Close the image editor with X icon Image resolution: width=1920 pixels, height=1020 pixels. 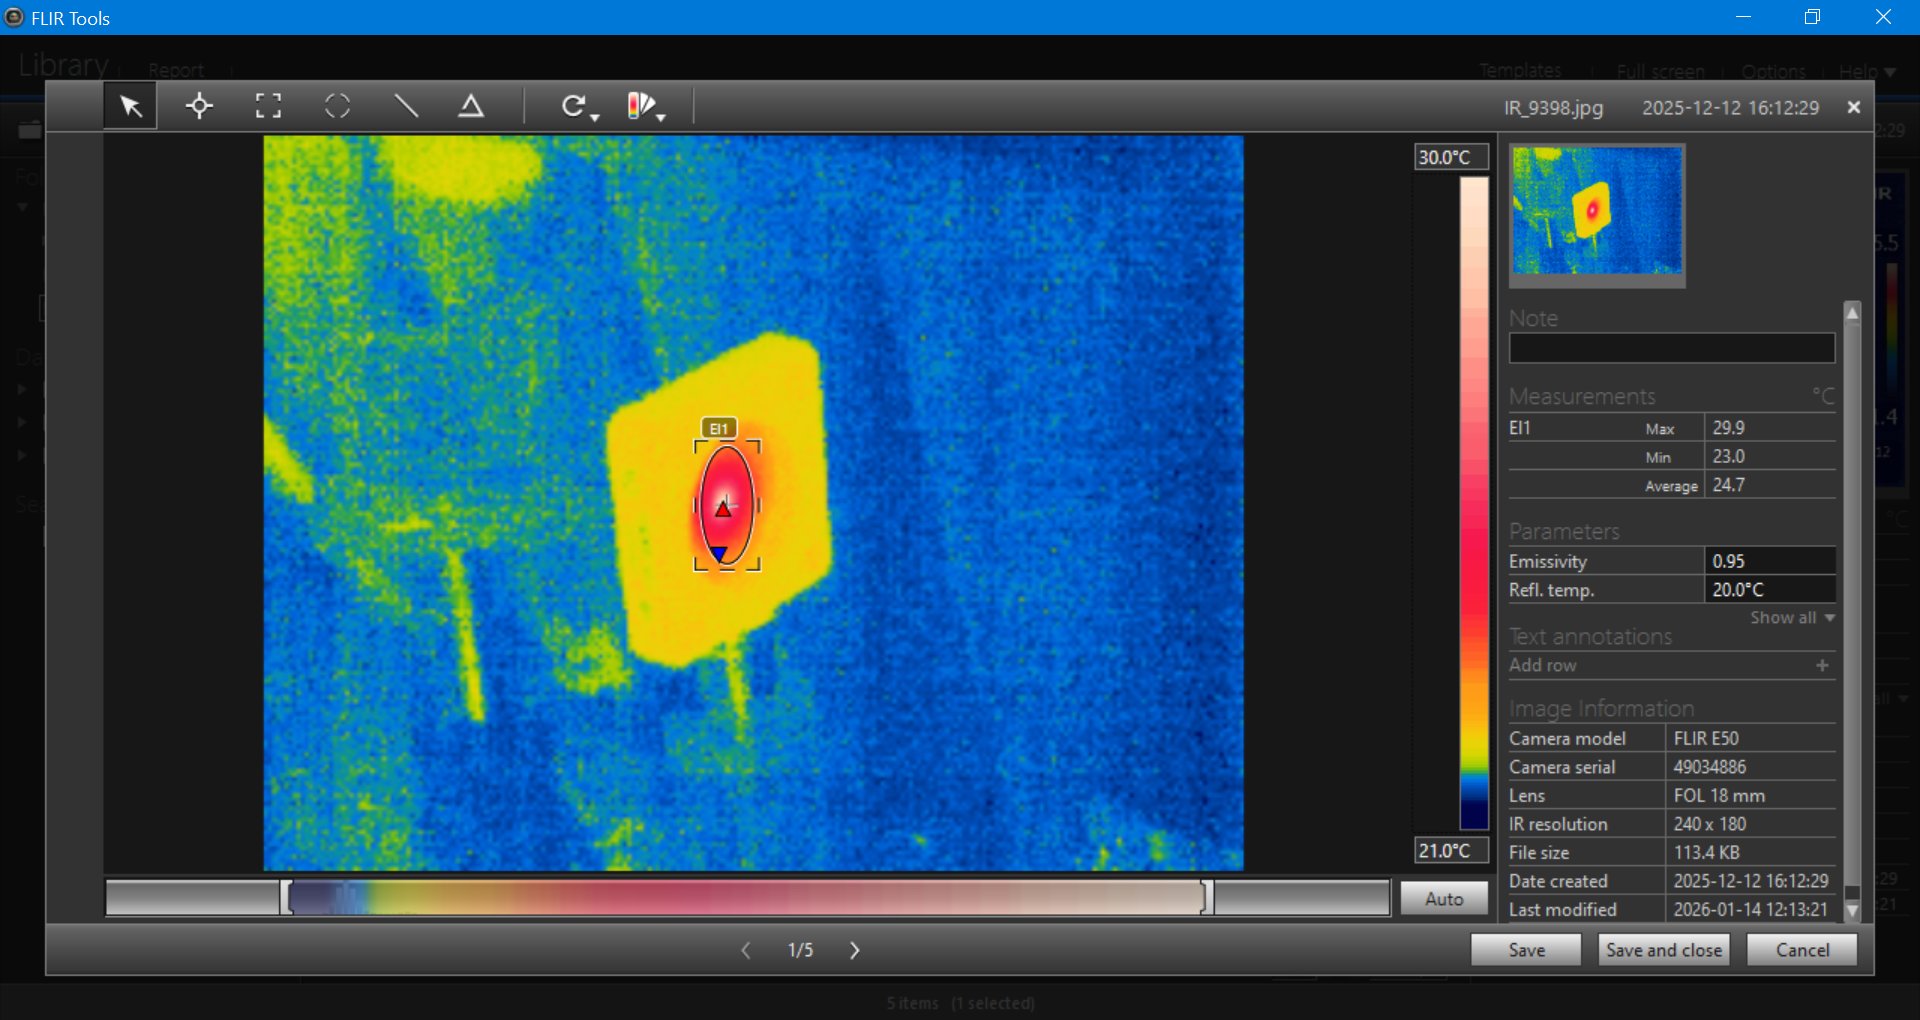tap(1853, 107)
